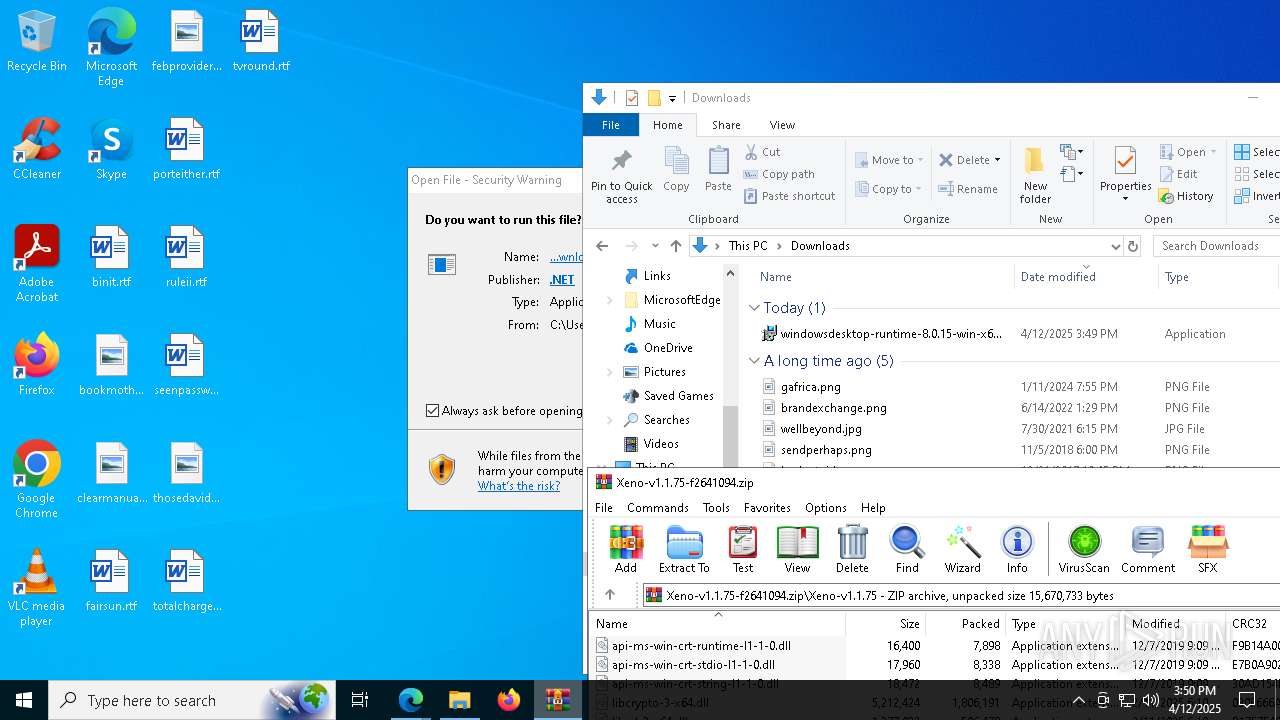The image size is (1280, 720).
Task: Open the Find tool in WinRAR
Action: (x=907, y=549)
